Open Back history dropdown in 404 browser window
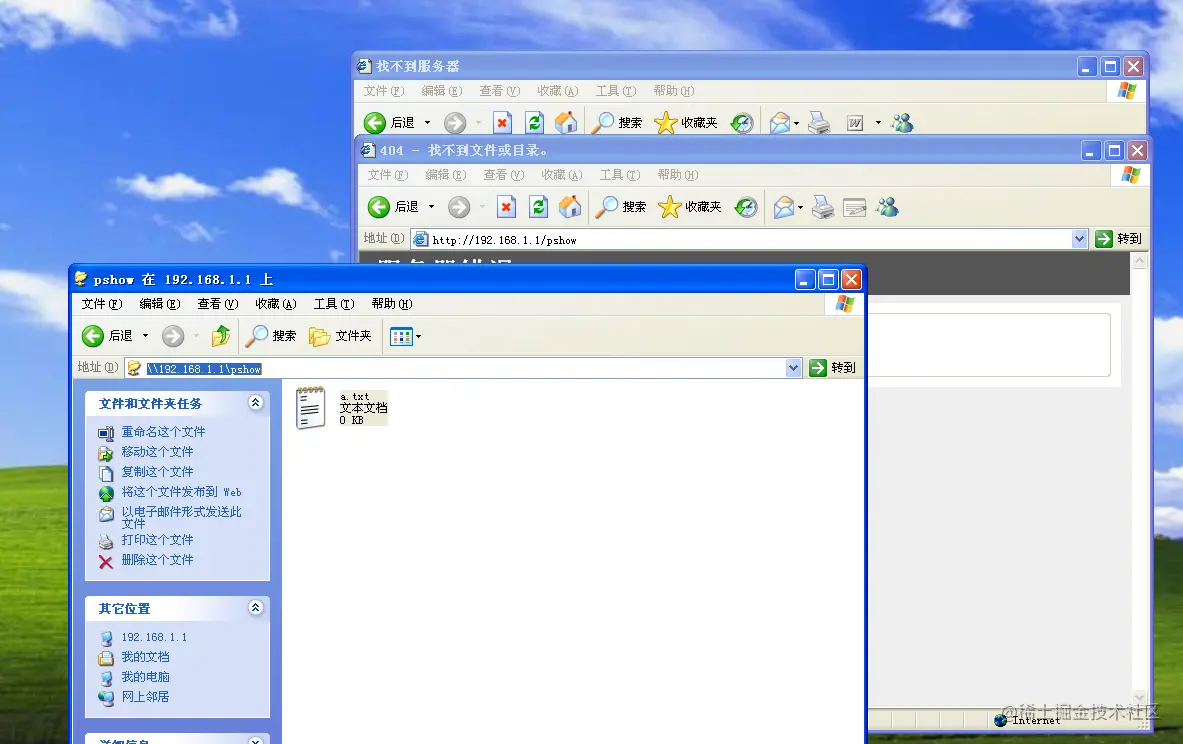This screenshot has width=1183, height=744. (432, 207)
